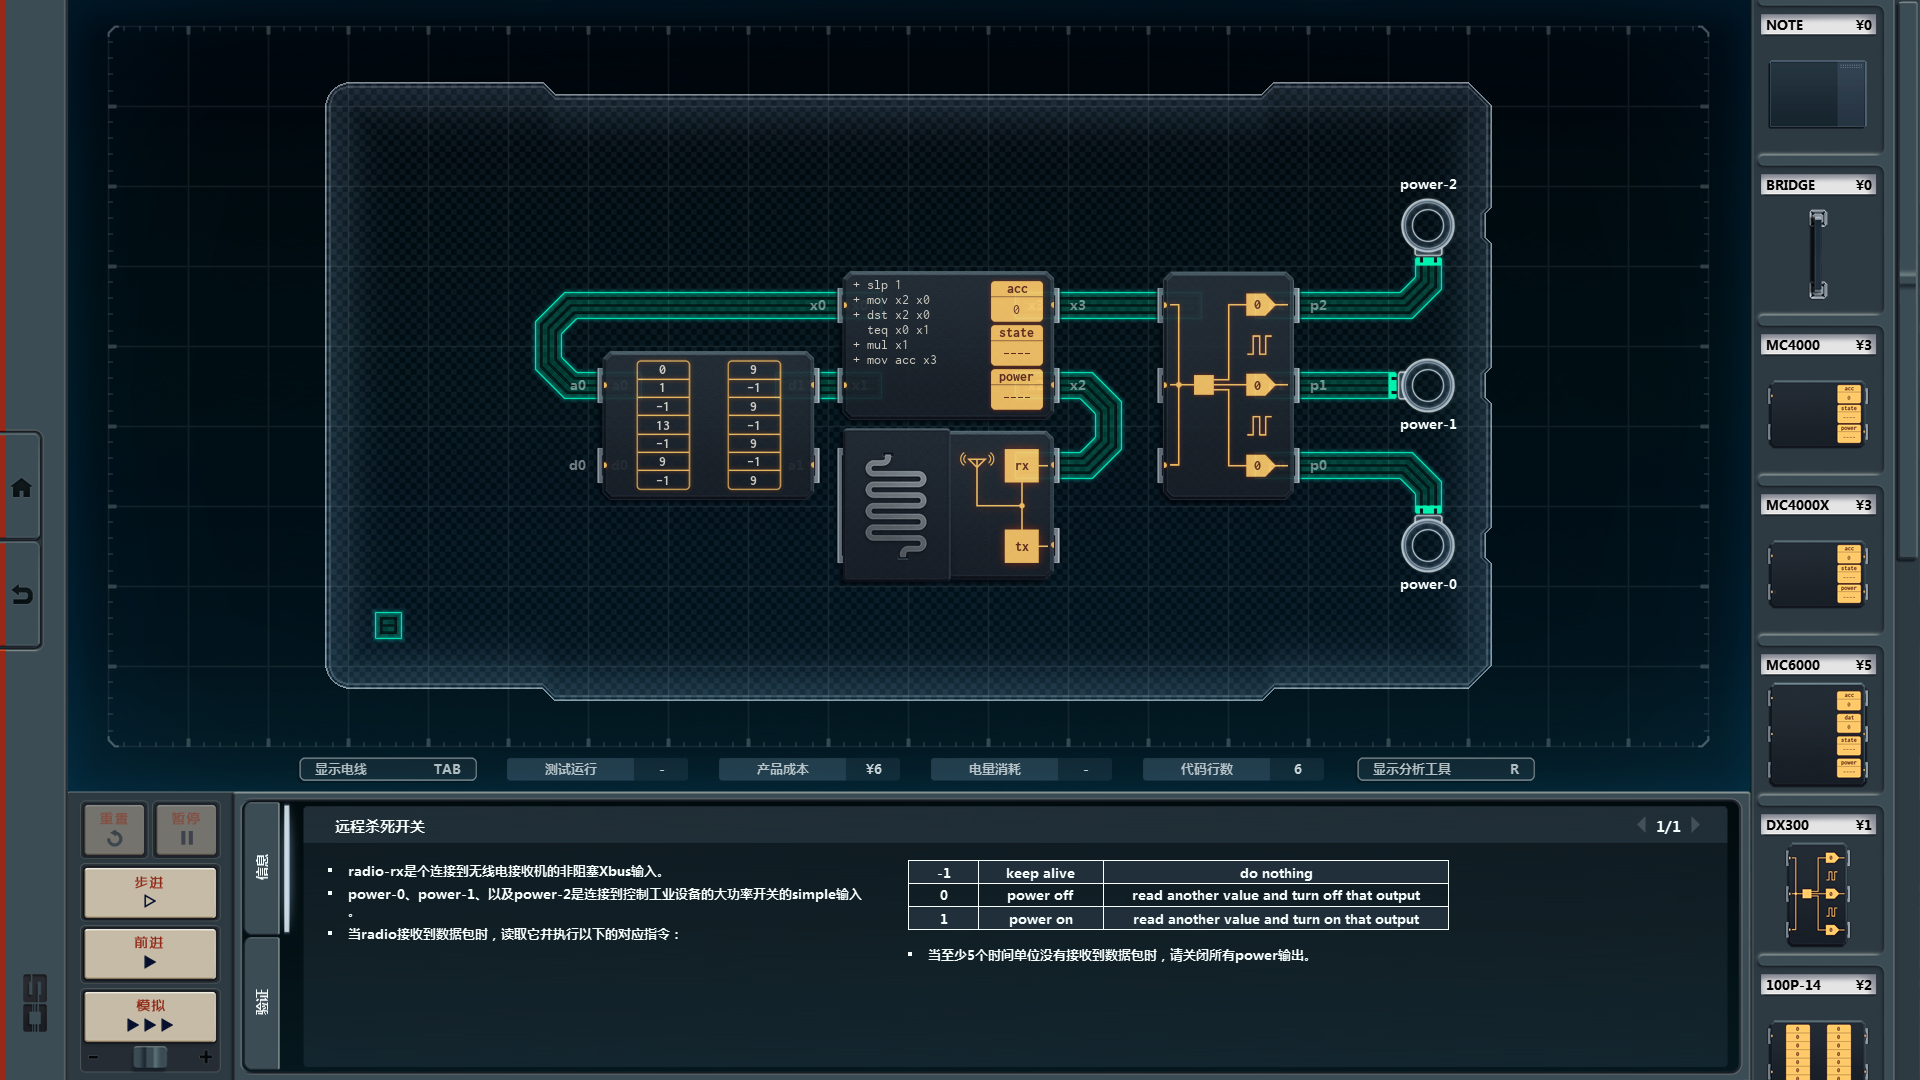This screenshot has width=1920, height=1080.
Task: Open the 验证 verification tab
Action: [262, 1002]
